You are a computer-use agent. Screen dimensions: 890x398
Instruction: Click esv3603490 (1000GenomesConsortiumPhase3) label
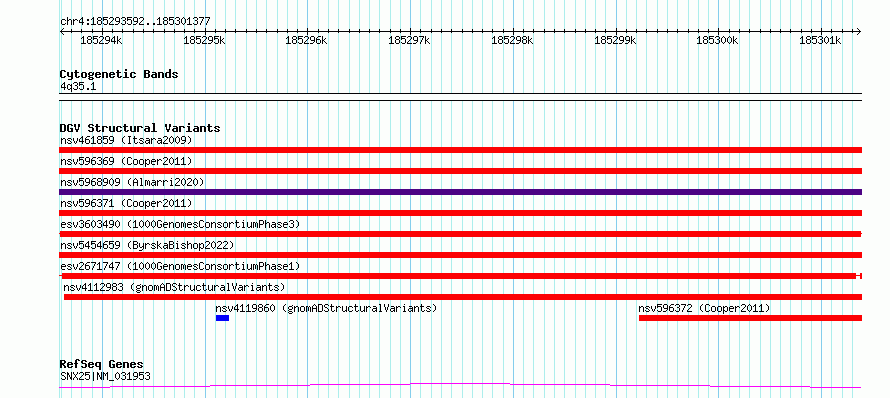(179, 224)
